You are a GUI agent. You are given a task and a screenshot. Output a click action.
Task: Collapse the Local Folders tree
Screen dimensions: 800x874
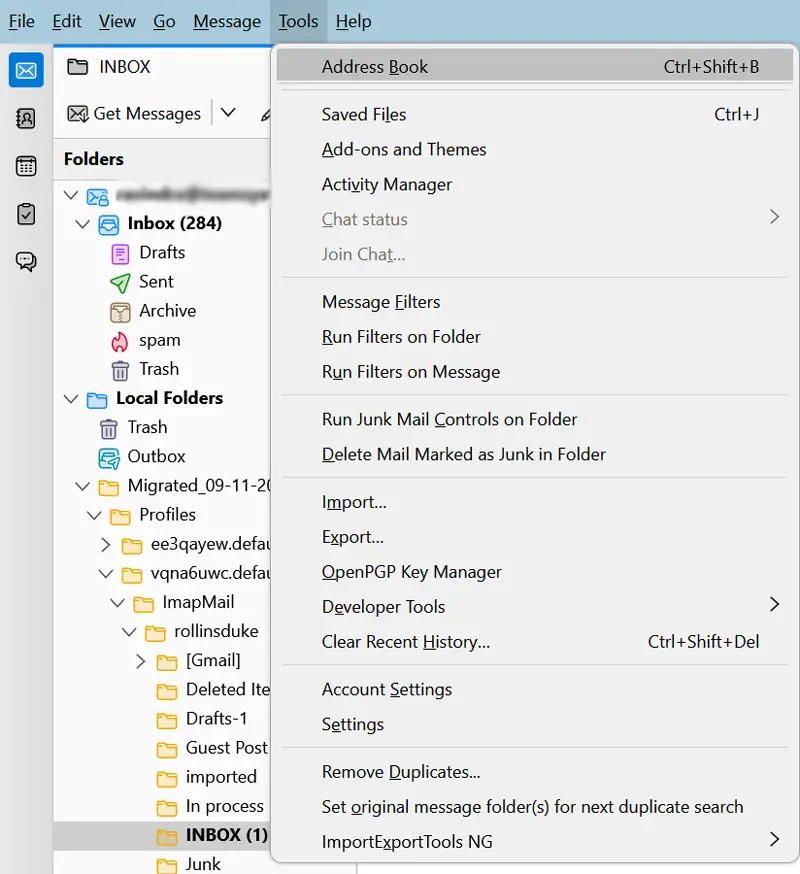[70, 399]
